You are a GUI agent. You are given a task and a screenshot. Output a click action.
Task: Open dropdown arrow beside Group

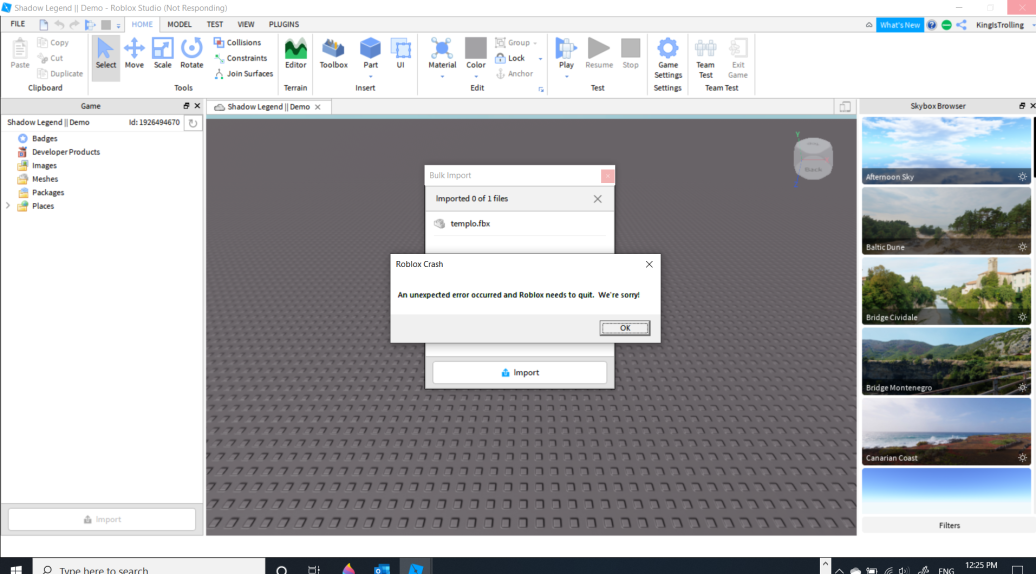click(x=535, y=43)
